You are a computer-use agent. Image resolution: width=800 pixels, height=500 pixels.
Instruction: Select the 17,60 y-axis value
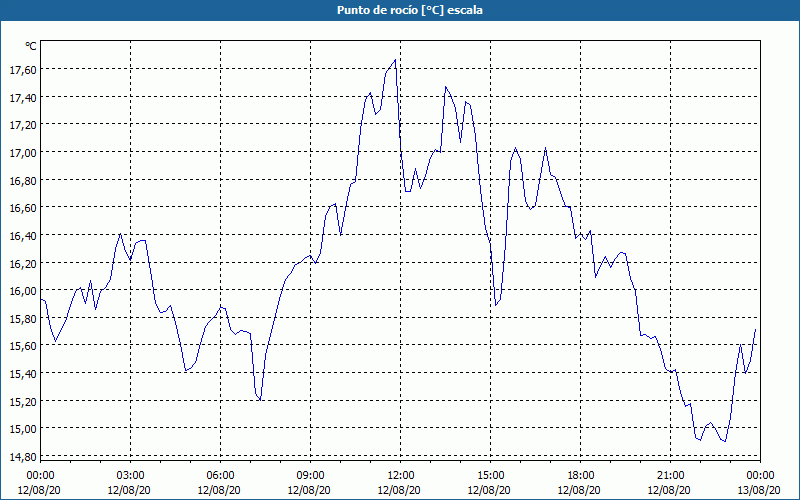click(x=23, y=69)
